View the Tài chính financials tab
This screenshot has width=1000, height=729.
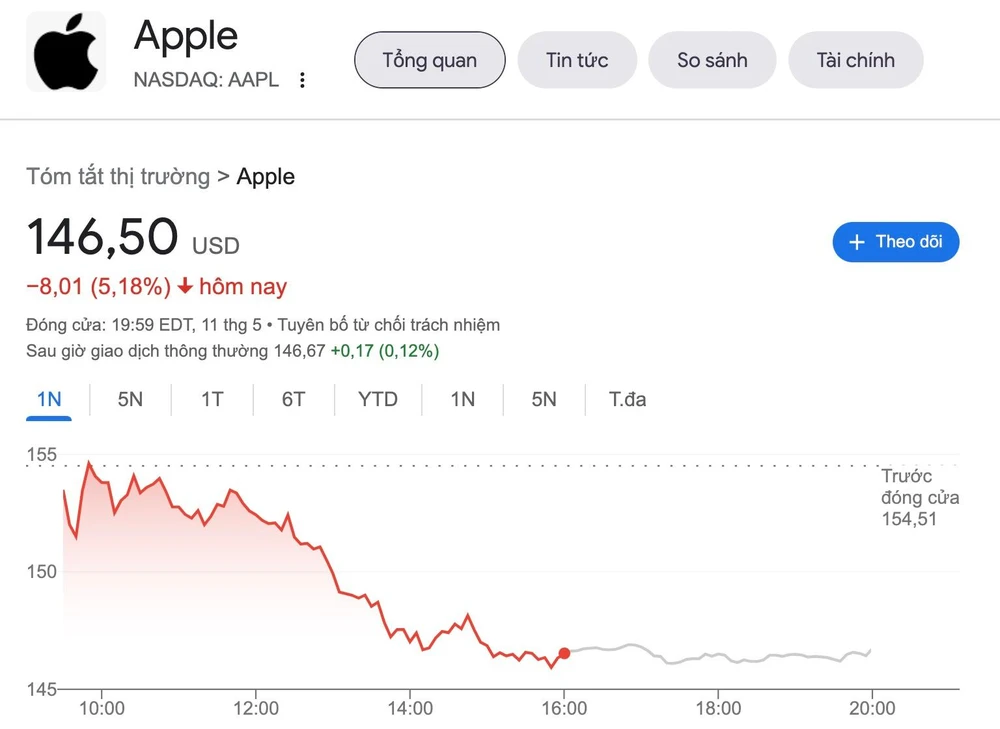click(855, 60)
